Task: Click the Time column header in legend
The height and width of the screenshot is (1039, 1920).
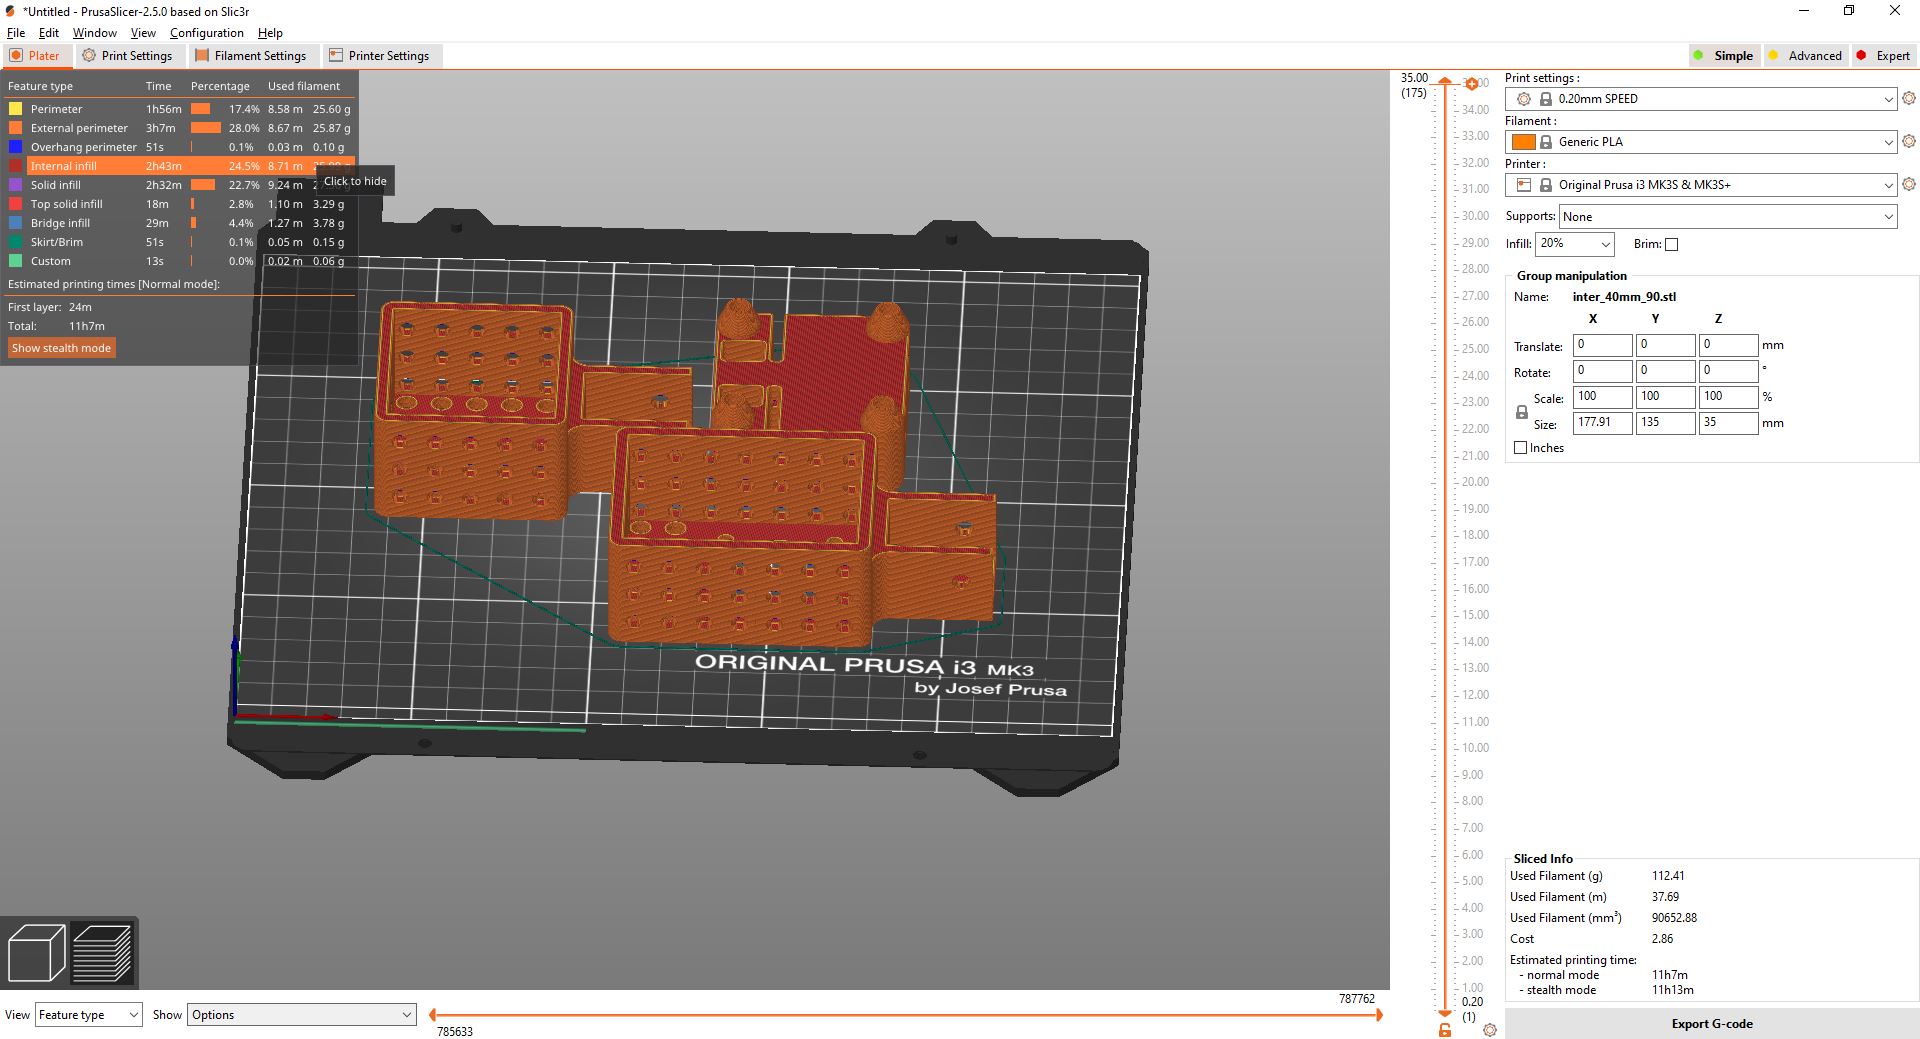Action: [x=158, y=86]
